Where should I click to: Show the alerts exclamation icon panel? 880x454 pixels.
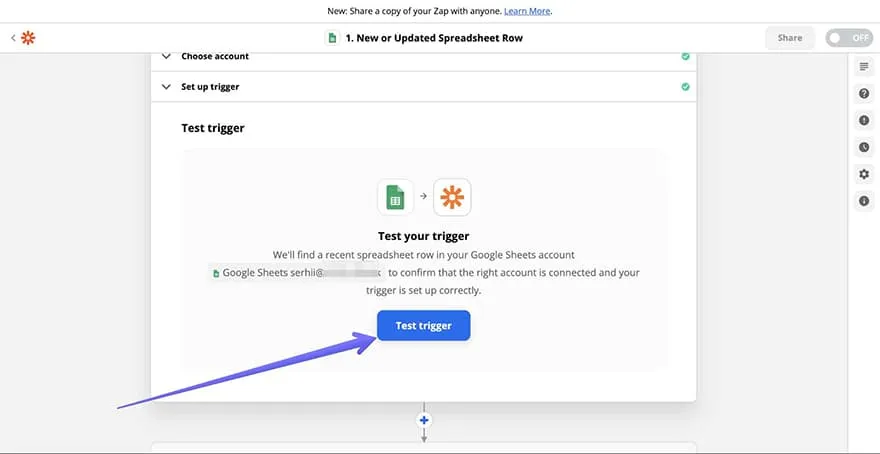point(864,121)
